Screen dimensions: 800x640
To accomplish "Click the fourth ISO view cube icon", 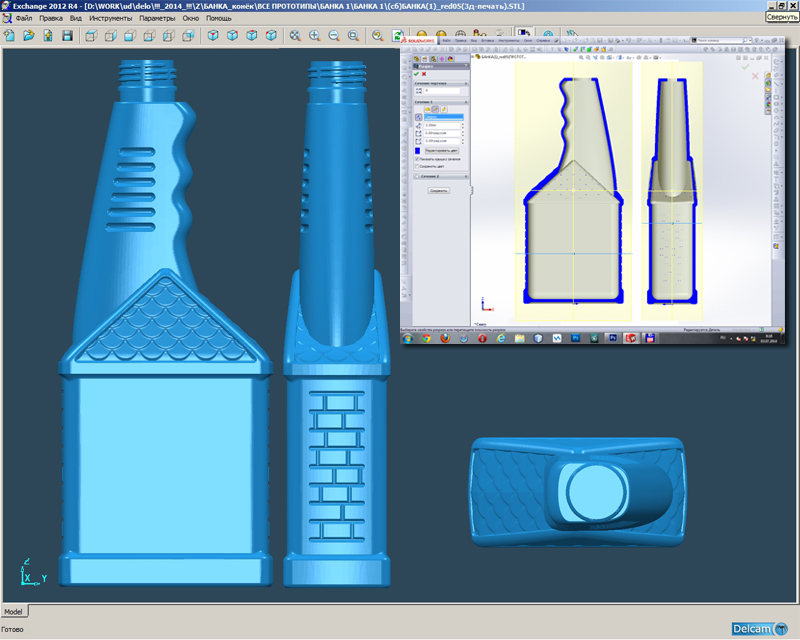I will pyautogui.click(x=271, y=35).
